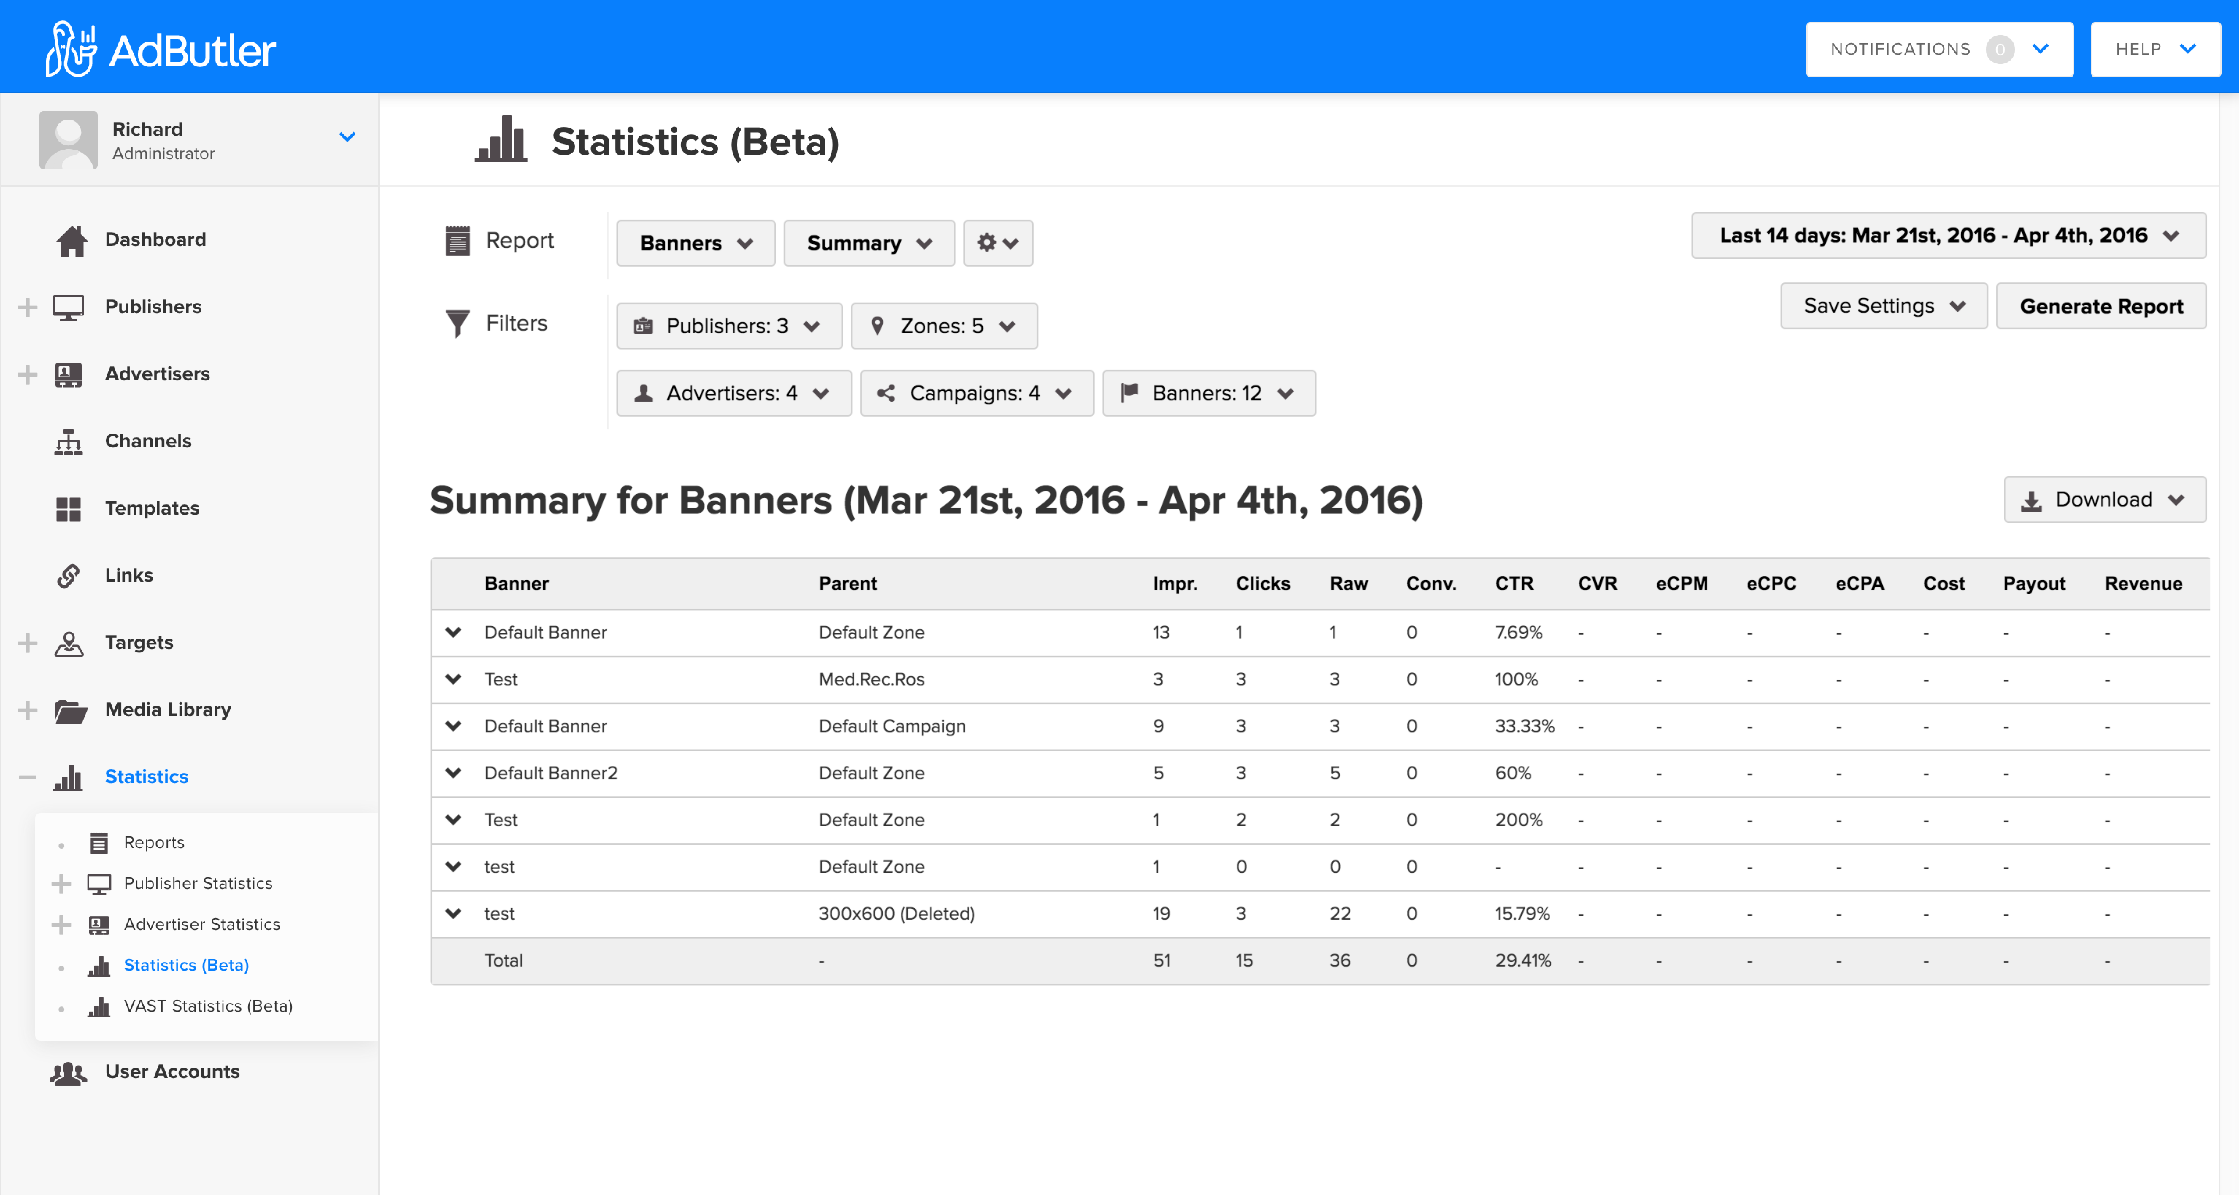Screen dimensions: 2239x1195
Task: Expand the Publishers sidebar section
Action: coord(27,306)
